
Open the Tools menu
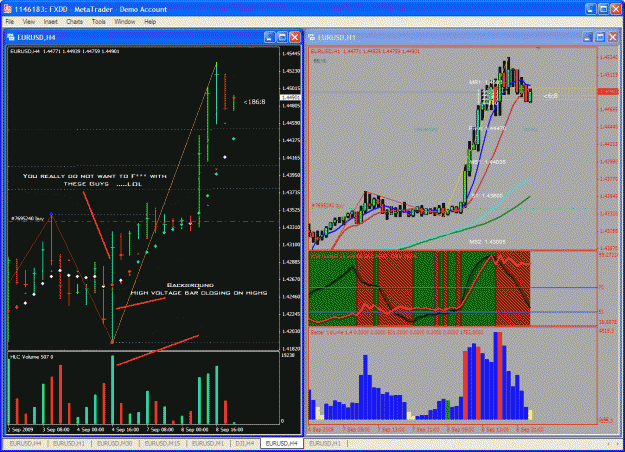[x=98, y=22]
